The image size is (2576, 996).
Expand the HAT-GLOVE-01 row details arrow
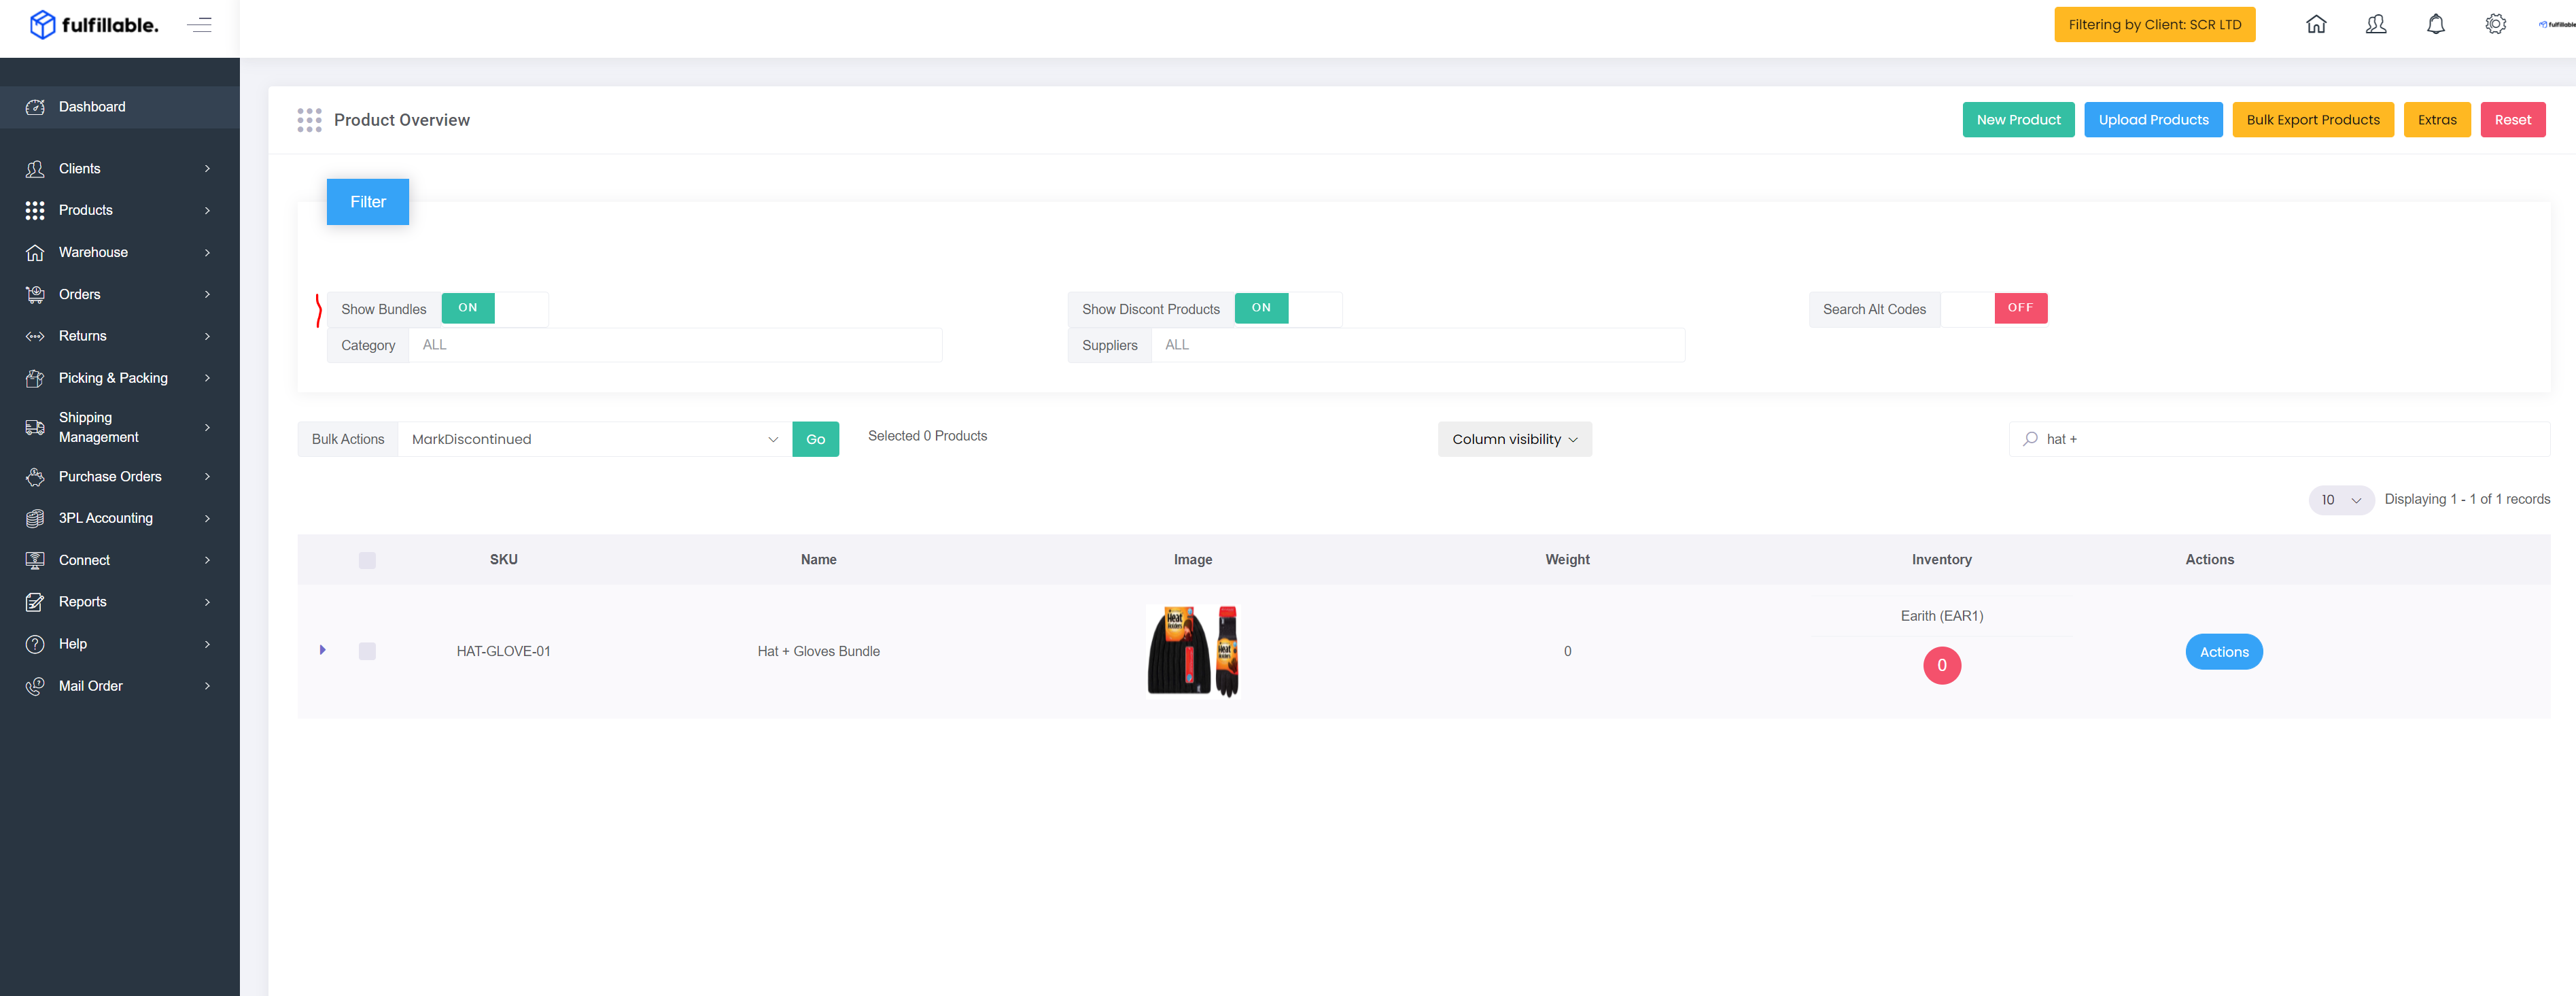(322, 650)
